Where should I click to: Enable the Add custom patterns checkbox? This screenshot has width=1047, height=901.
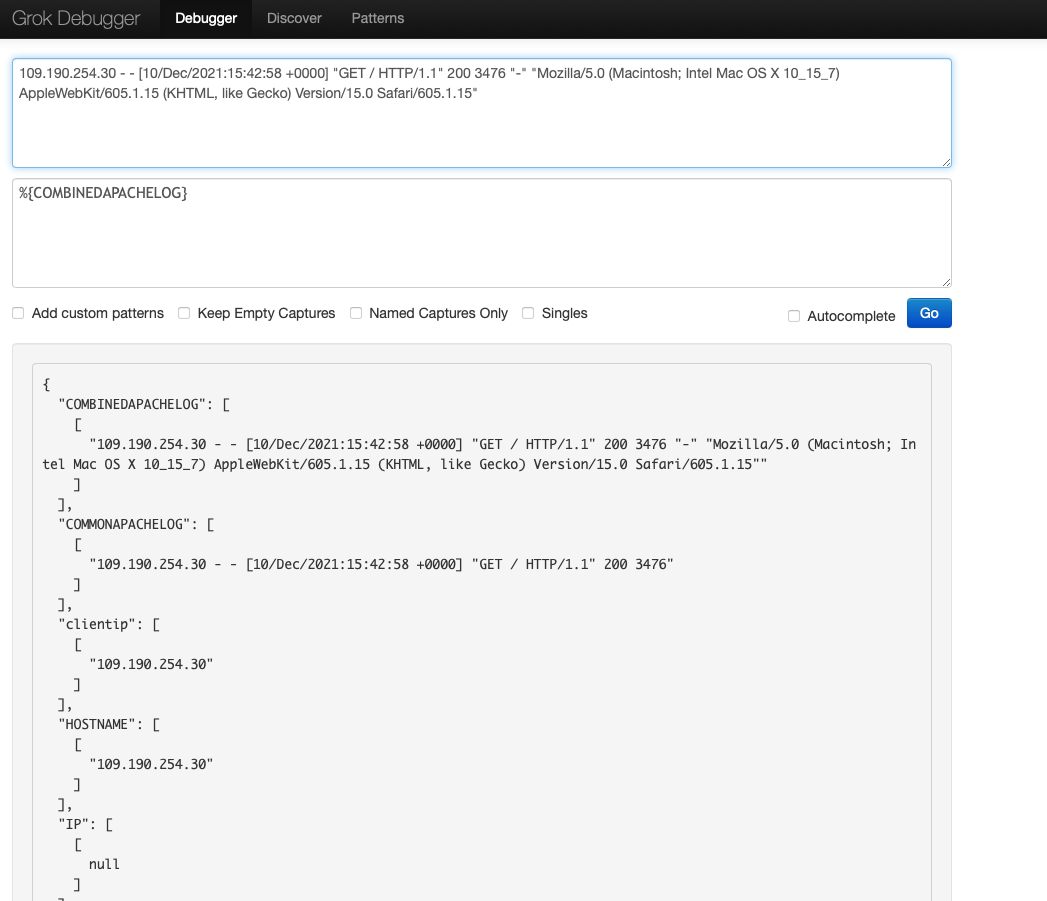point(18,313)
